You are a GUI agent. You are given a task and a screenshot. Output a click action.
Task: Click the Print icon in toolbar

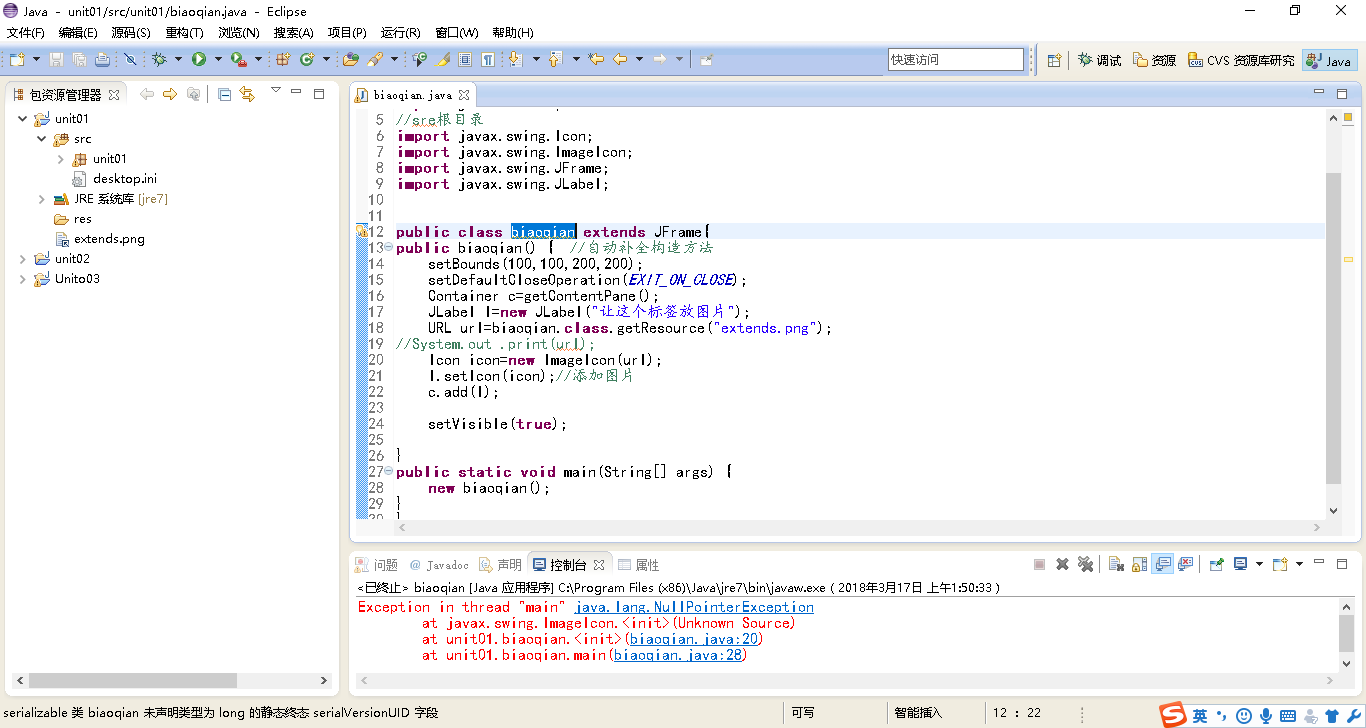point(102,60)
